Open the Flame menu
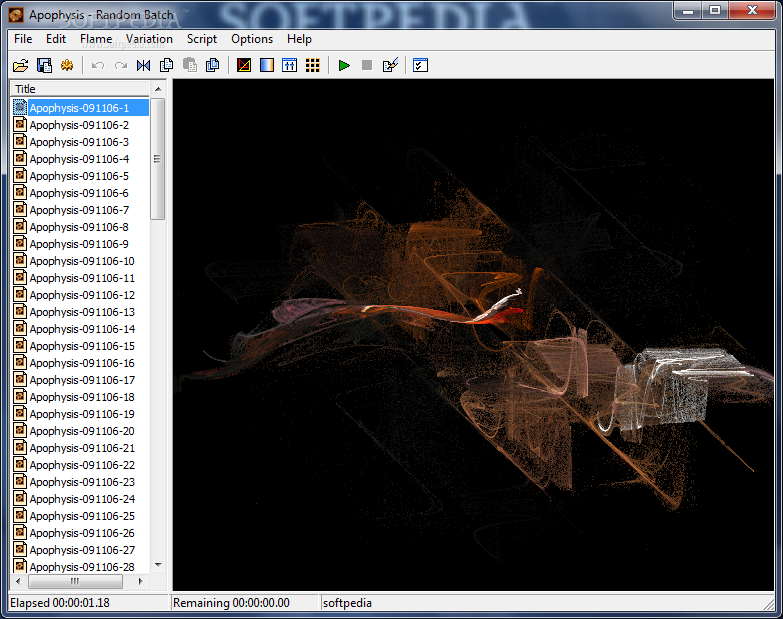 pos(96,39)
